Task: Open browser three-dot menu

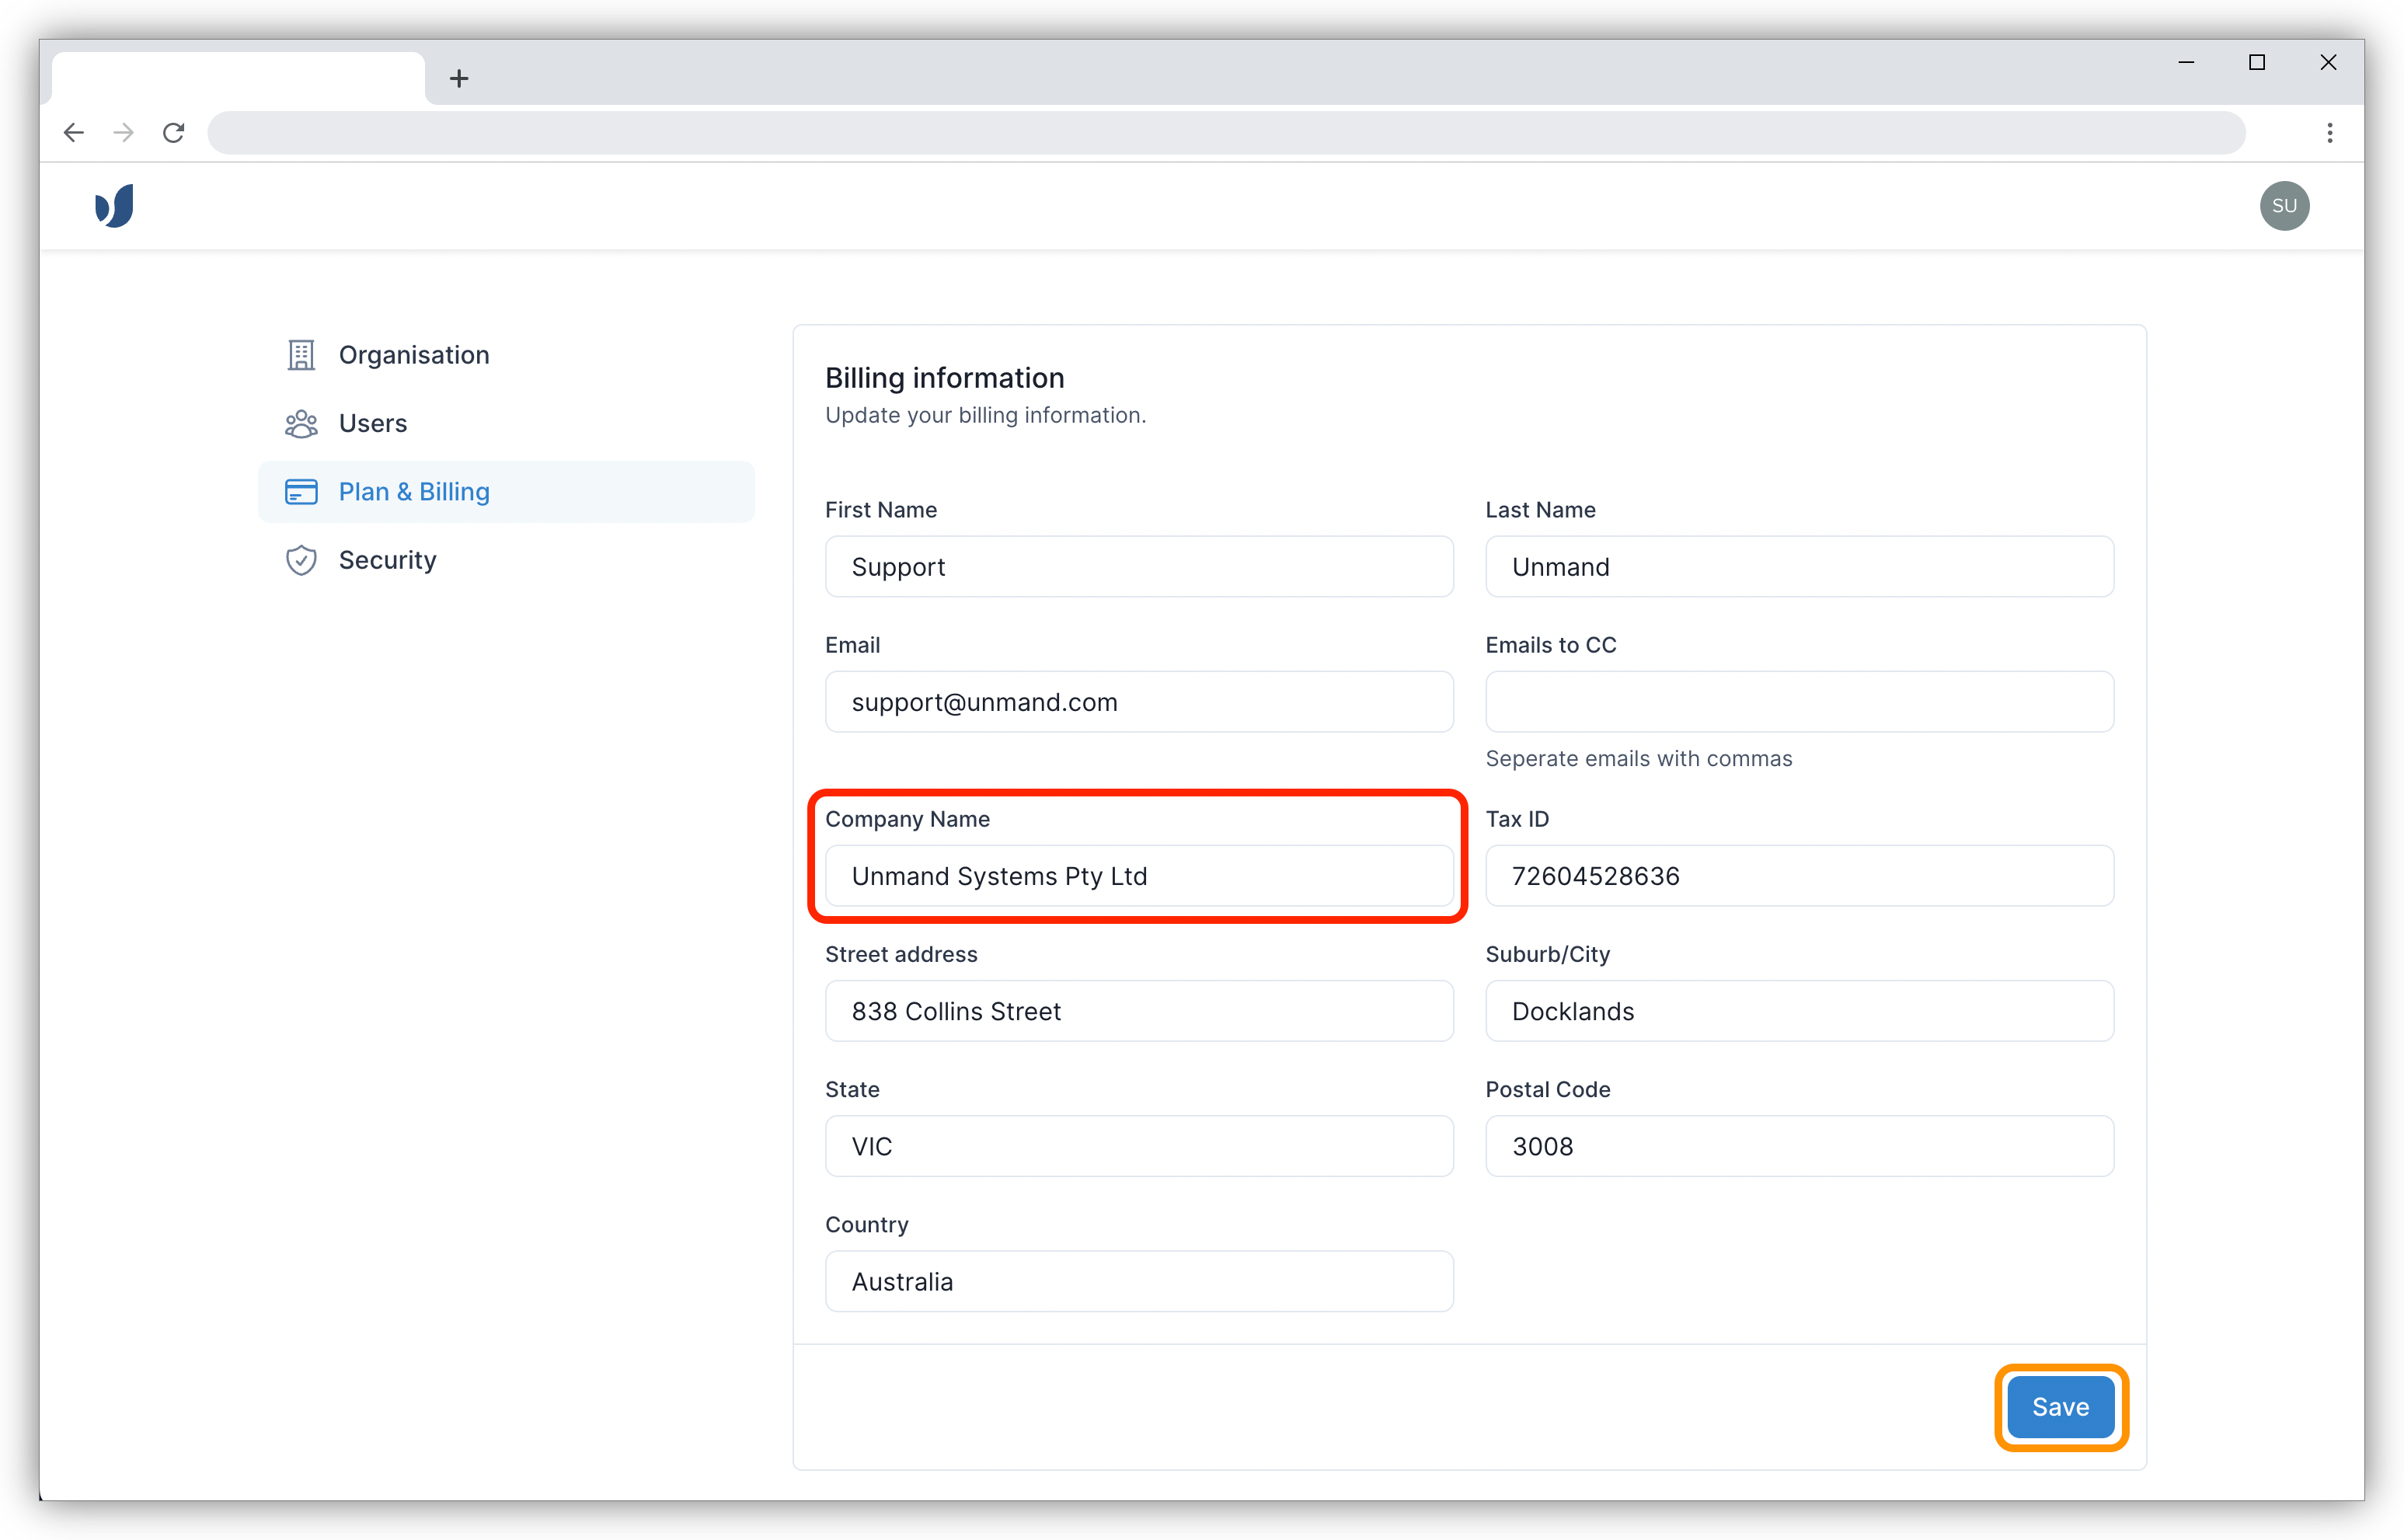Action: [x=2329, y=133]
